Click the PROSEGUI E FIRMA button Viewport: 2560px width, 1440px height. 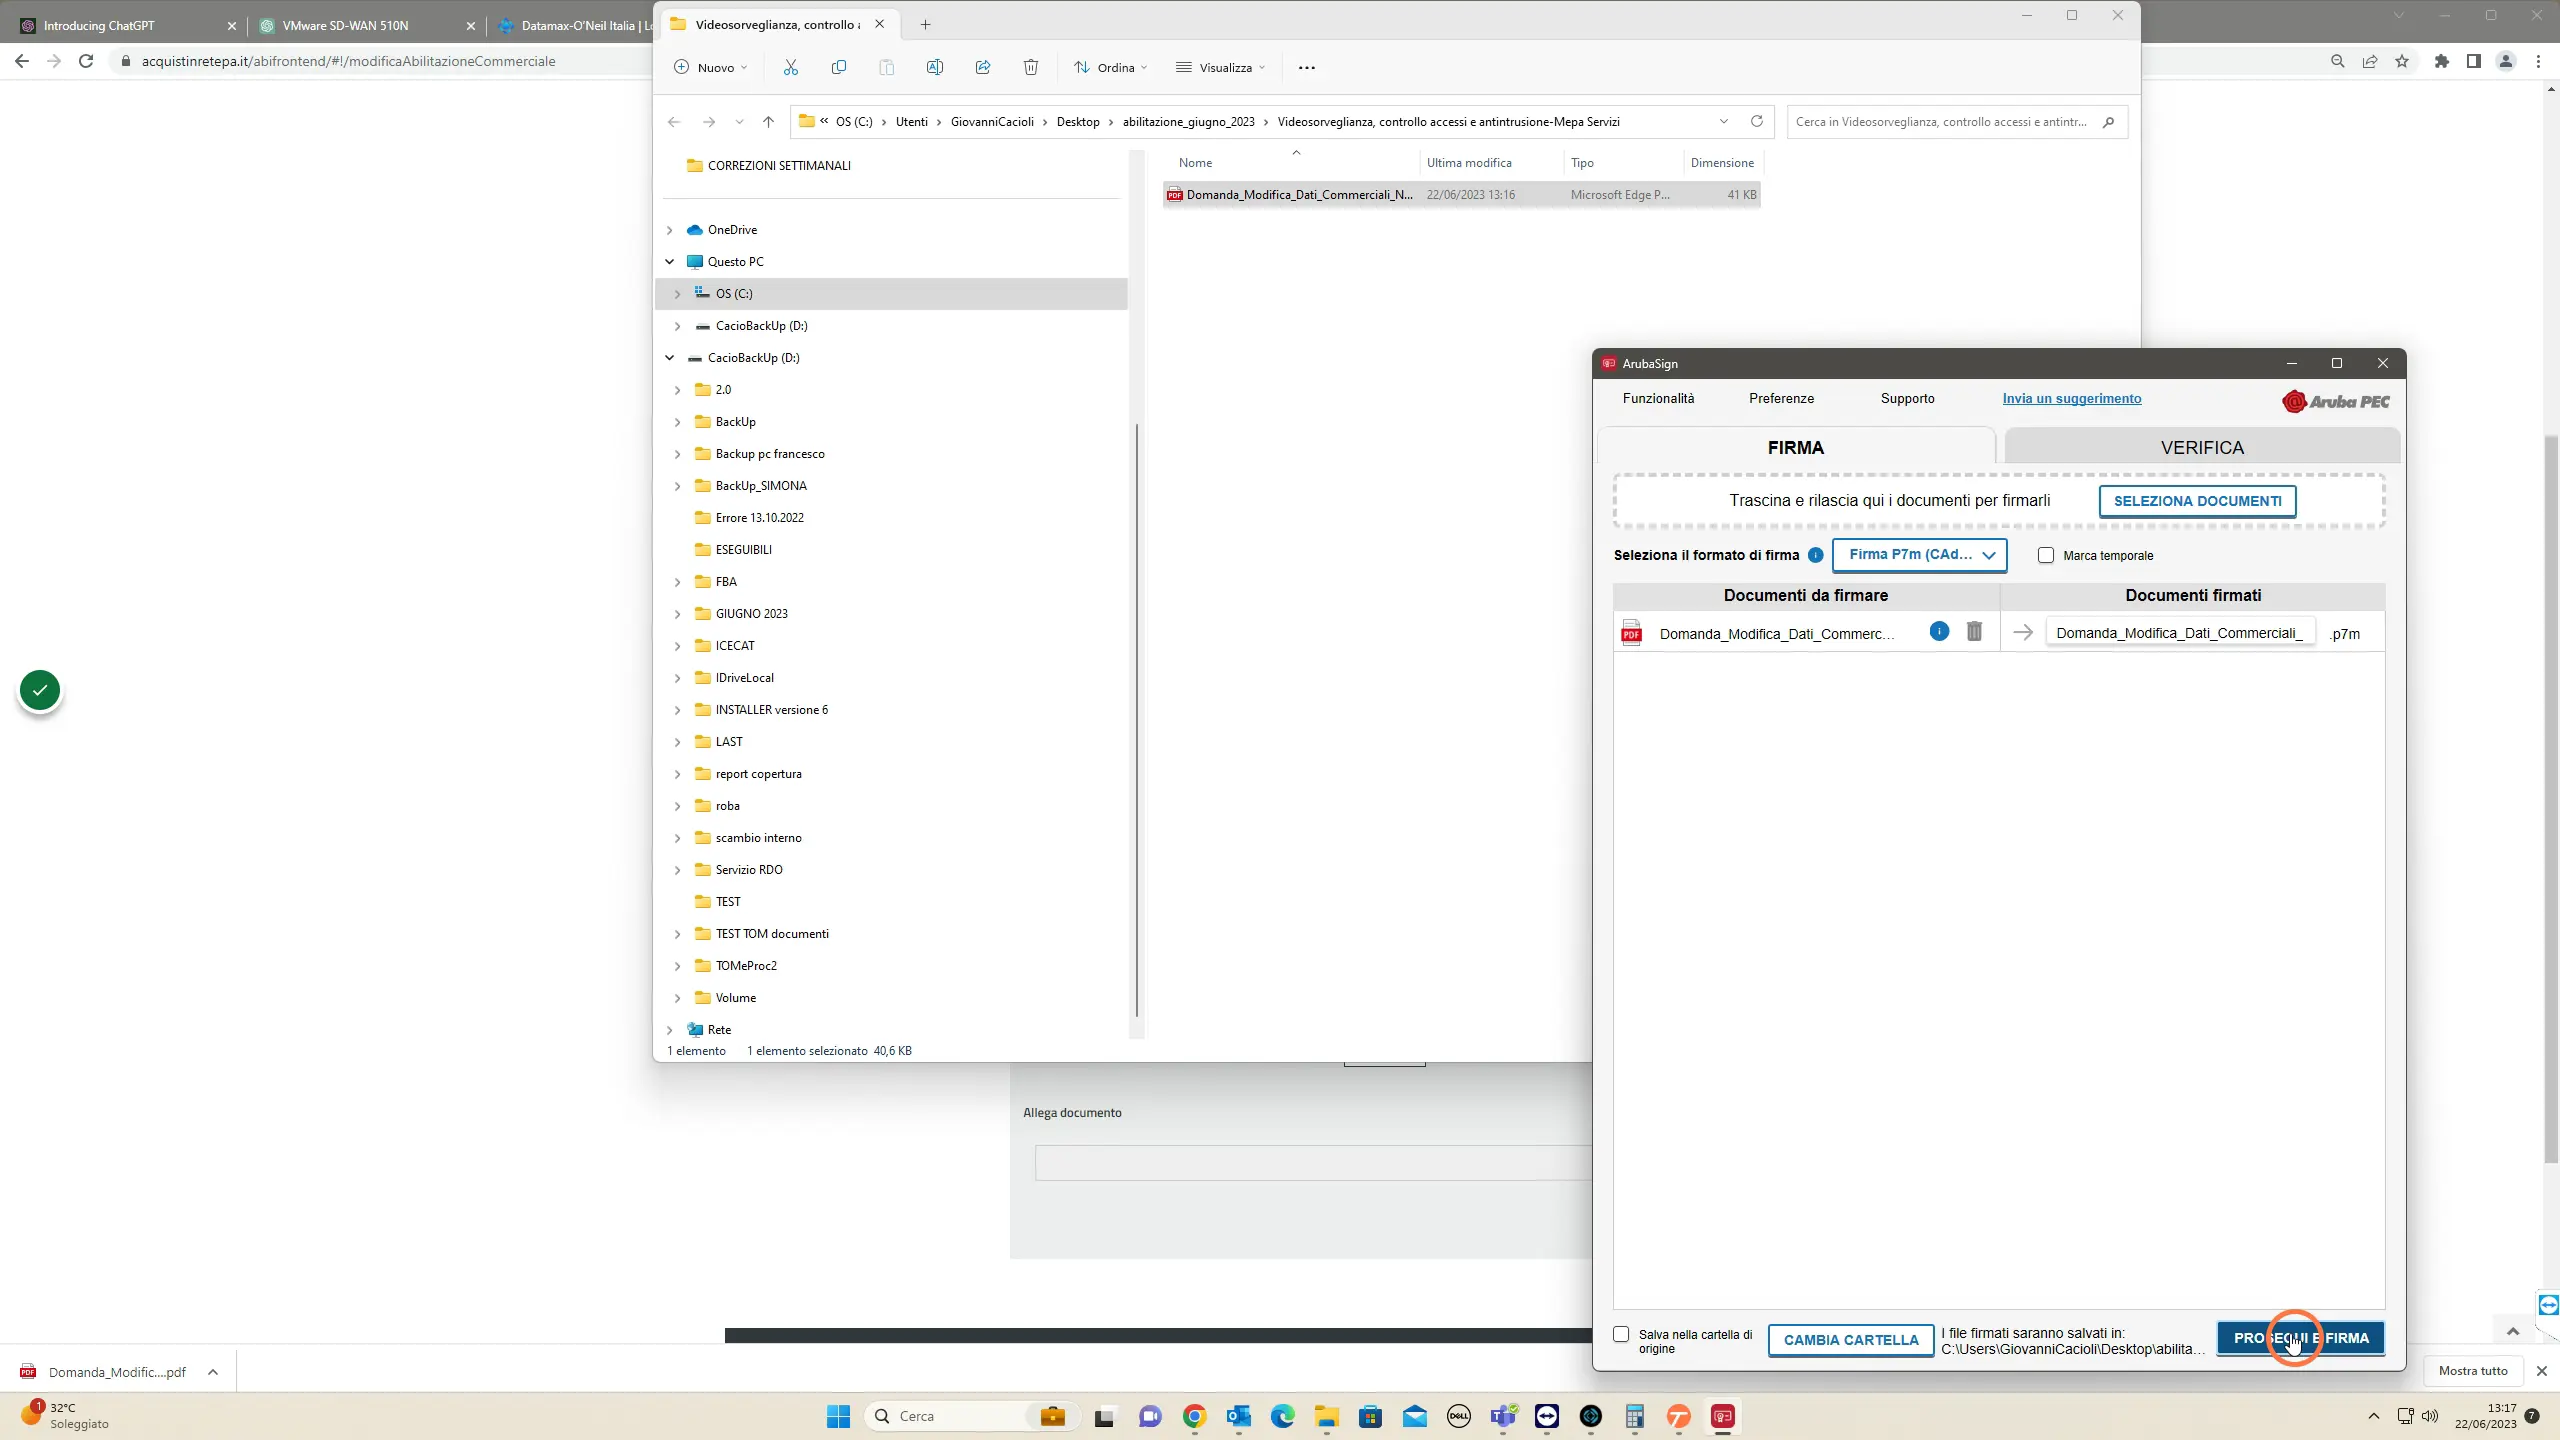(x=2301, y=1338)
